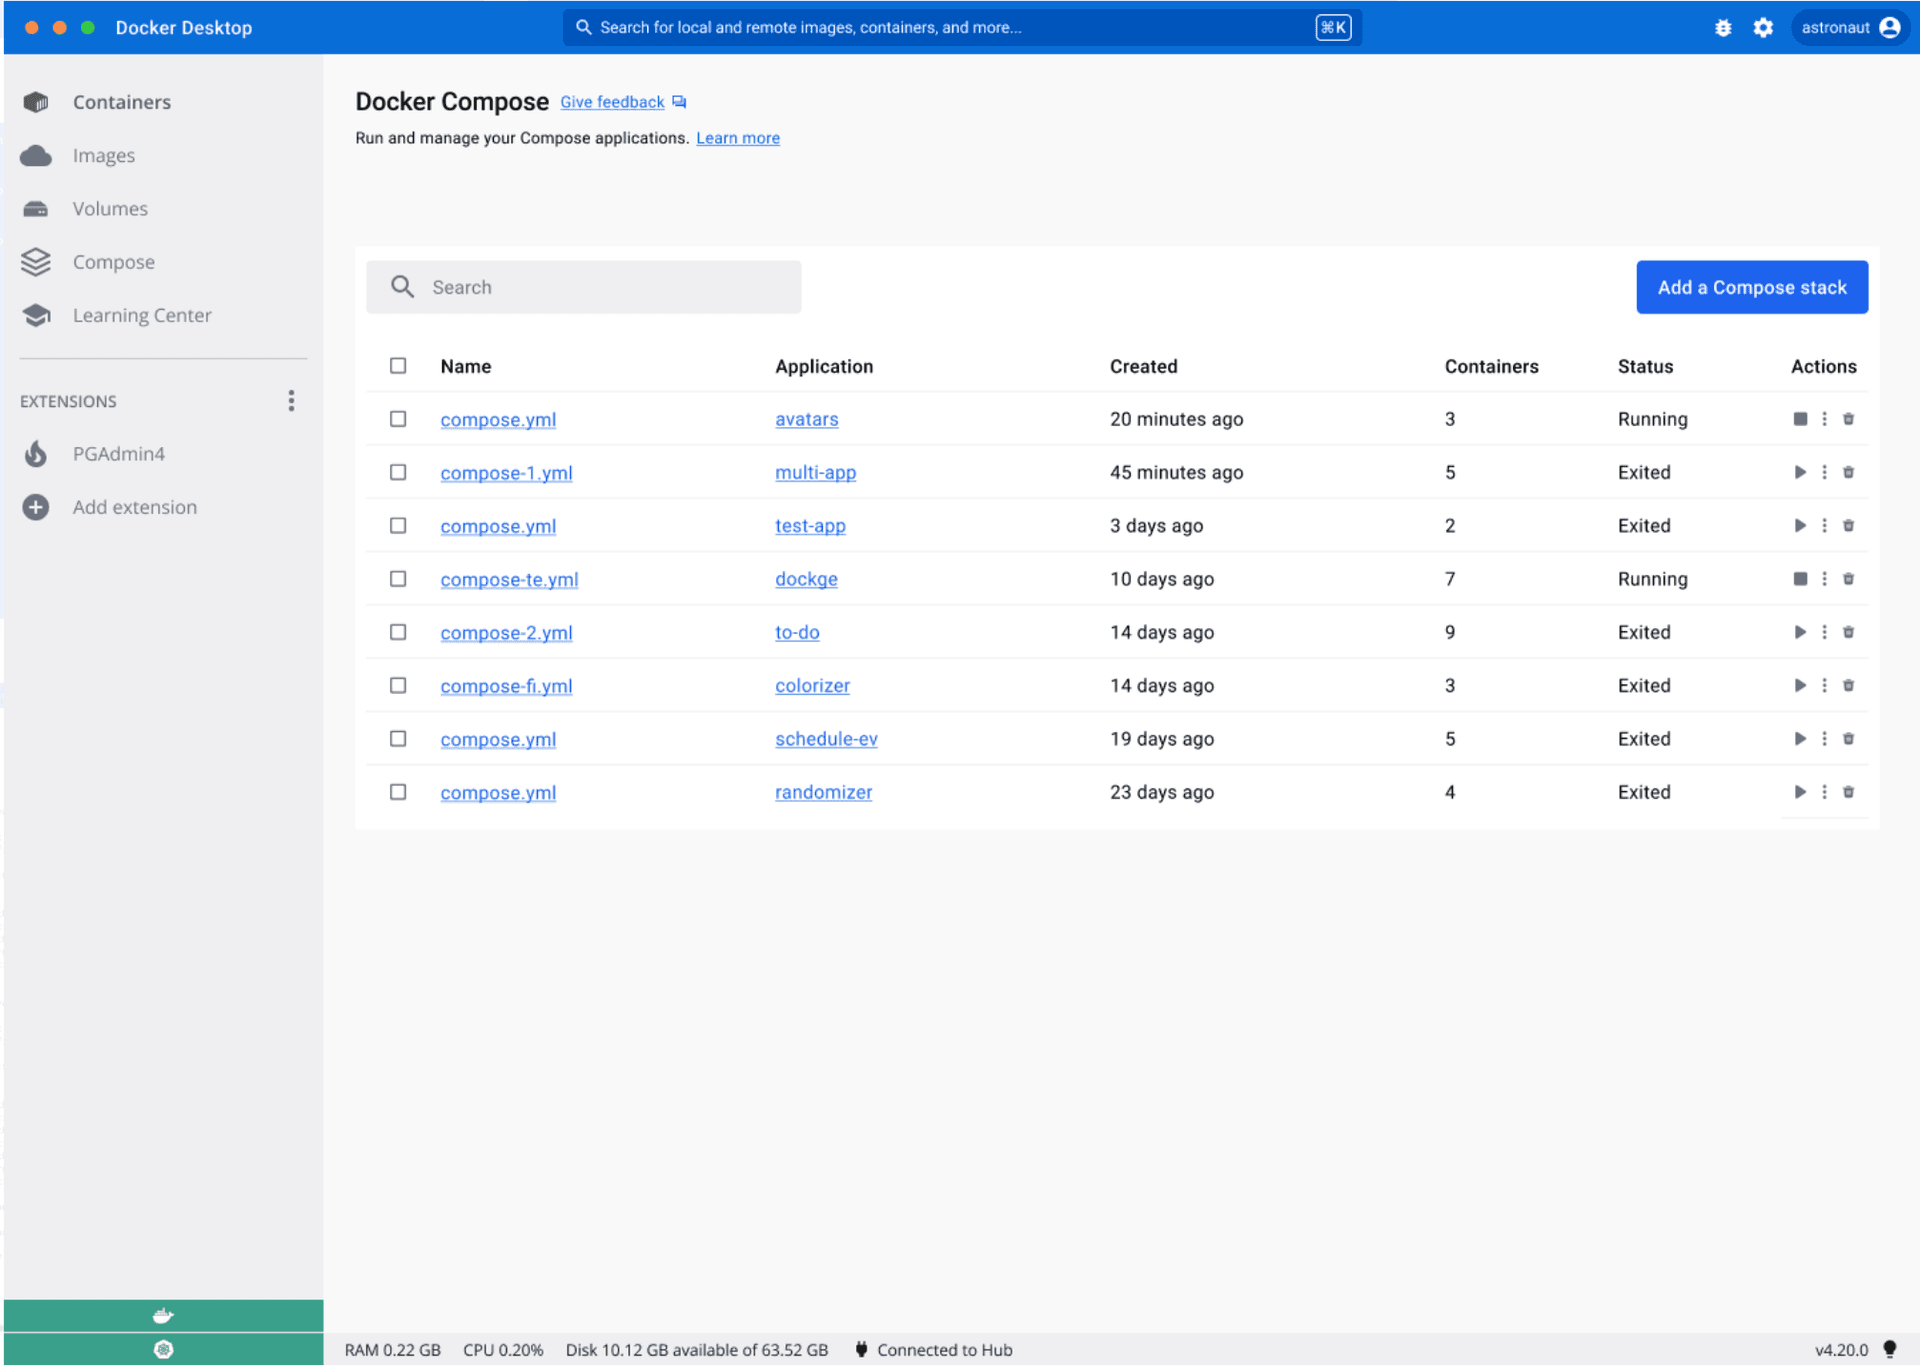Open more actions menu for to-do
1920x1367 pixels.
1824,632
